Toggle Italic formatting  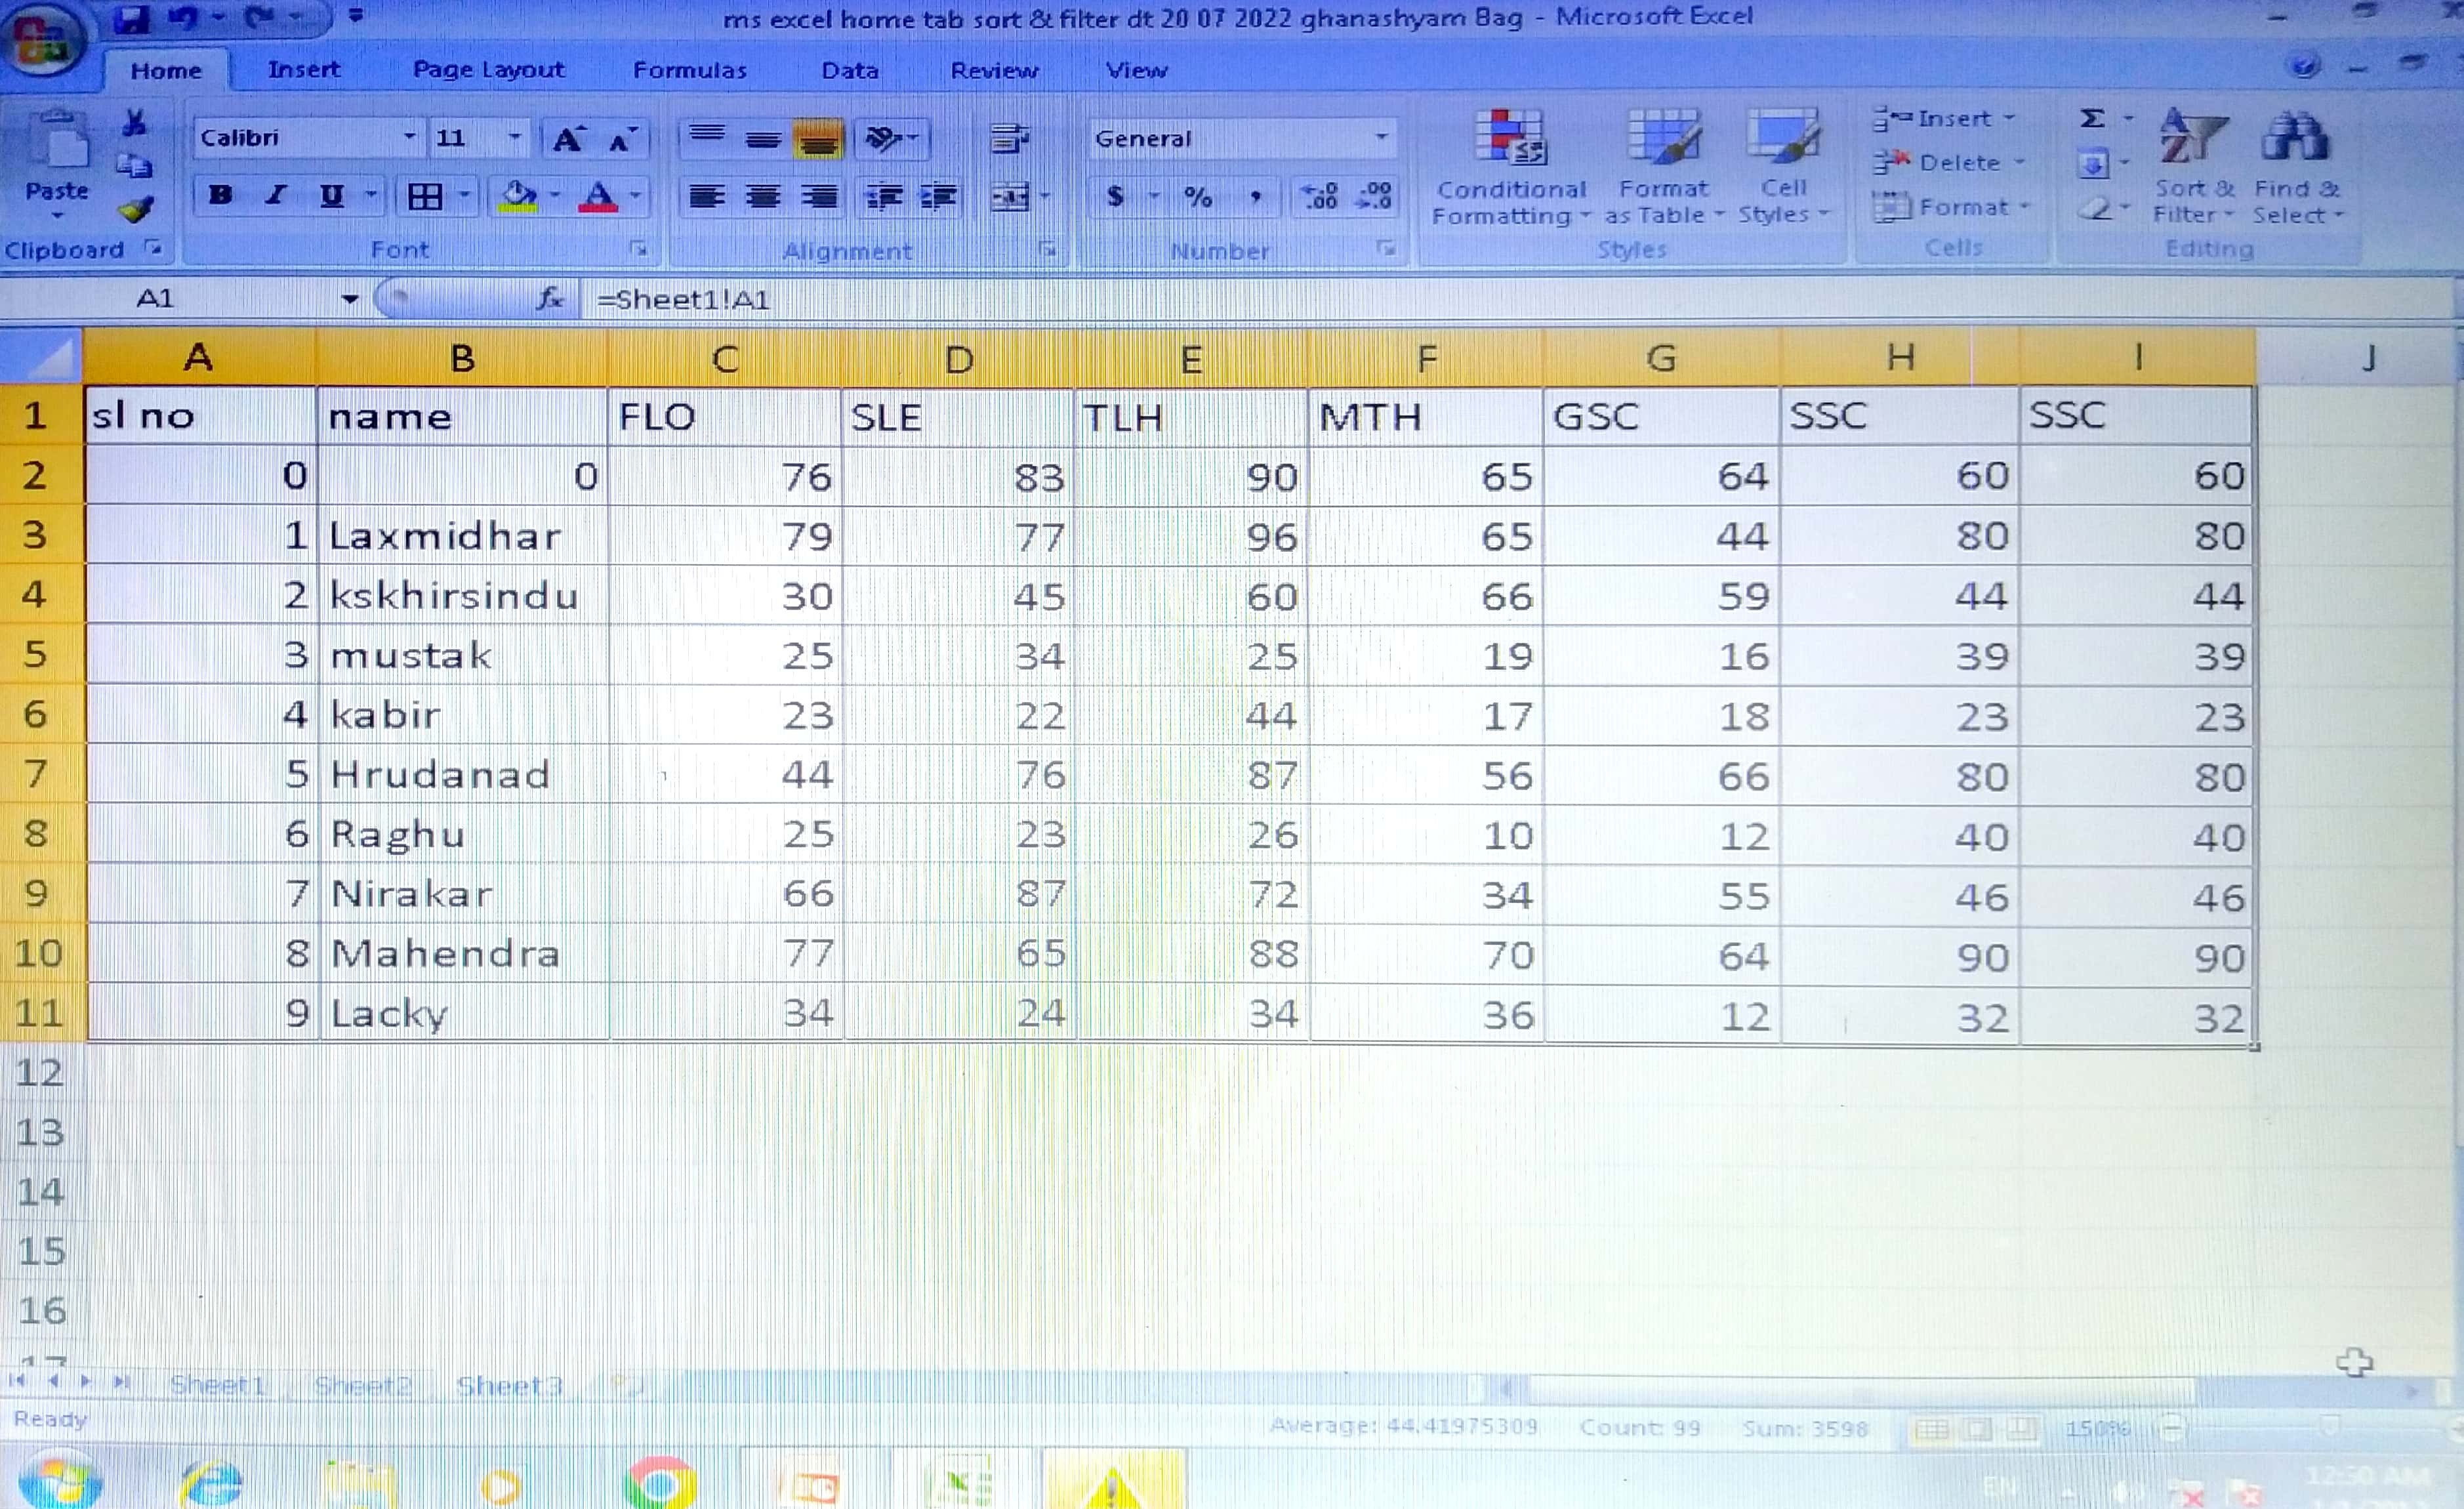pos(277,195)
